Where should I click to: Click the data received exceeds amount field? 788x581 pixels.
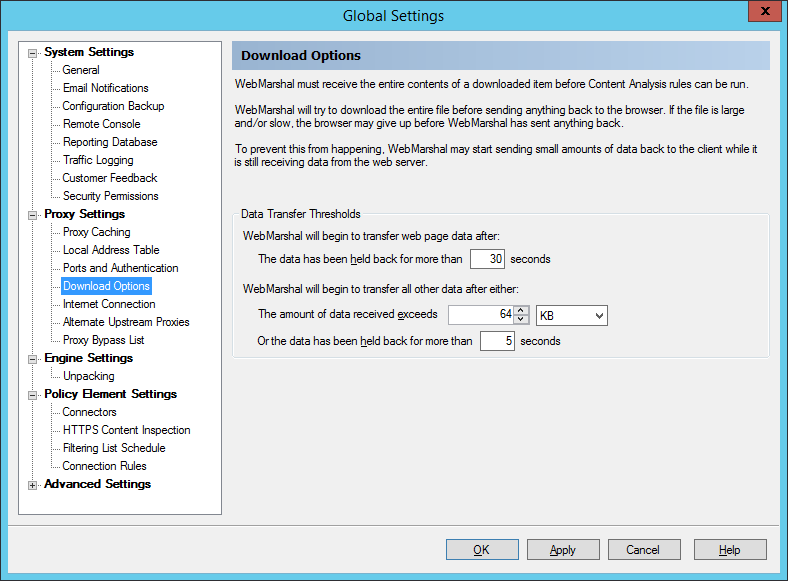481,315
